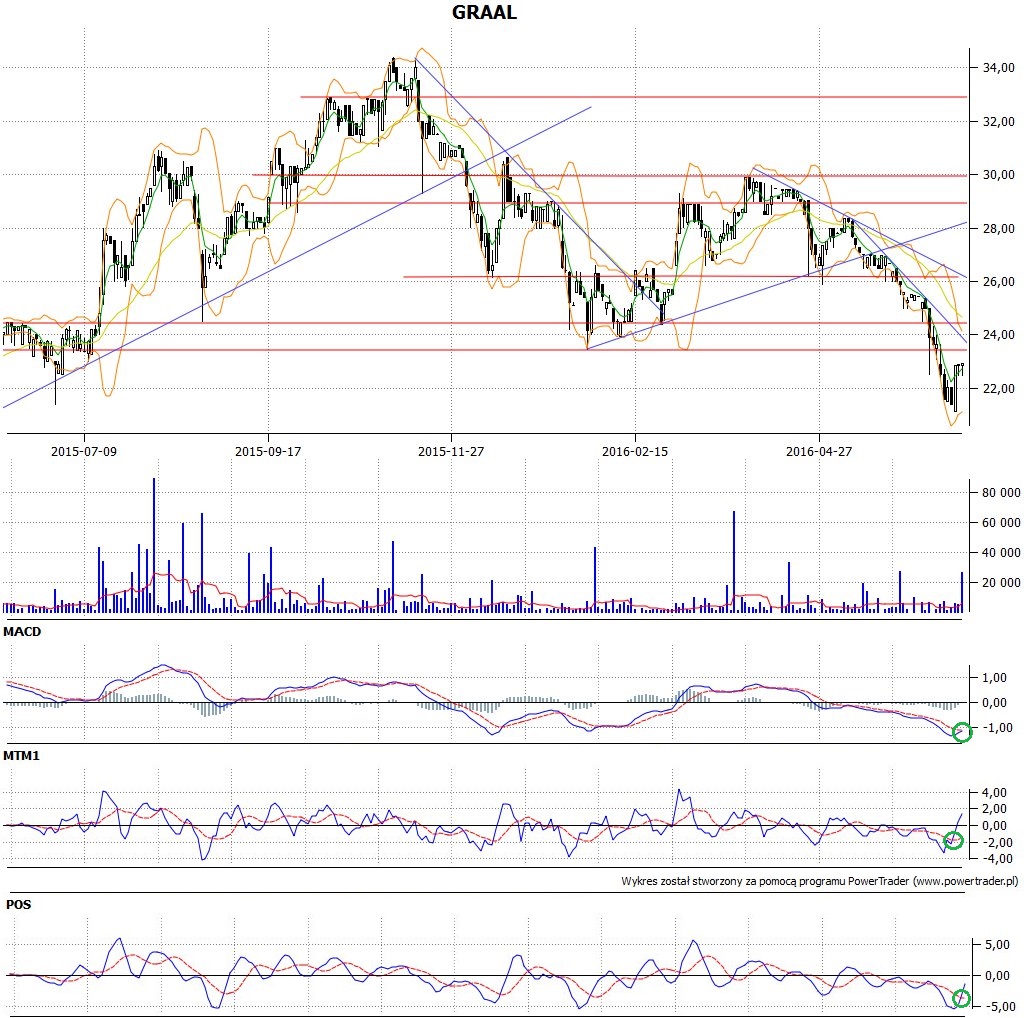The width and height of the screenshot is (1024, 1018).
Task: Select the 2015-11-27 date label
Action: coord(451,451)
